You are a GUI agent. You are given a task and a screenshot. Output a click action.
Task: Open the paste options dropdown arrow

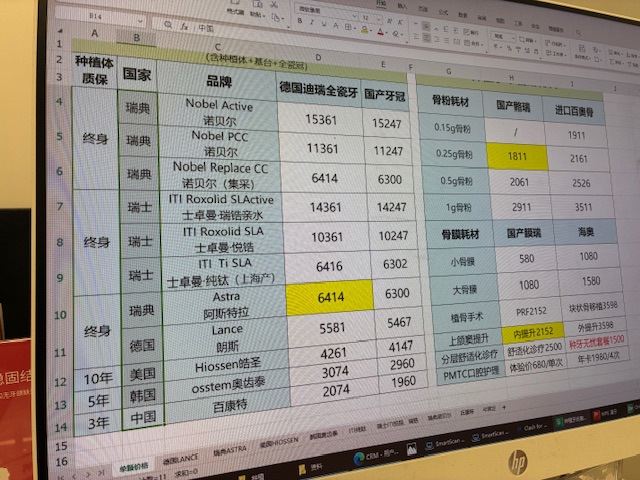click(264, 16)
